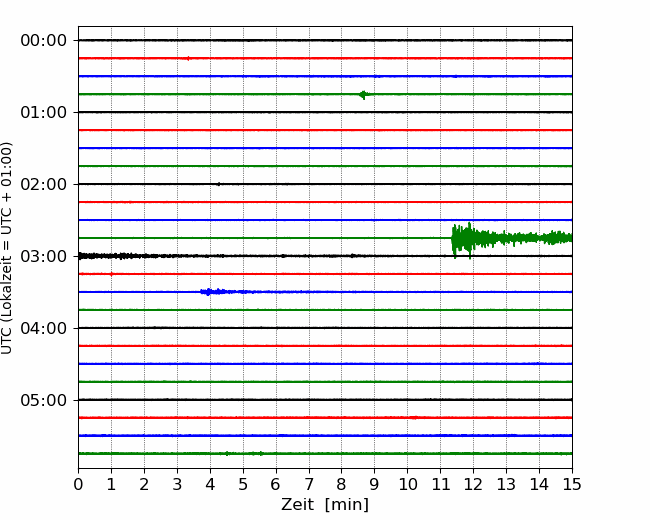This screenshot has width=650, height=520.
Task: Click the 05:00 y-axis tick label
Action: tap(43, 400)
